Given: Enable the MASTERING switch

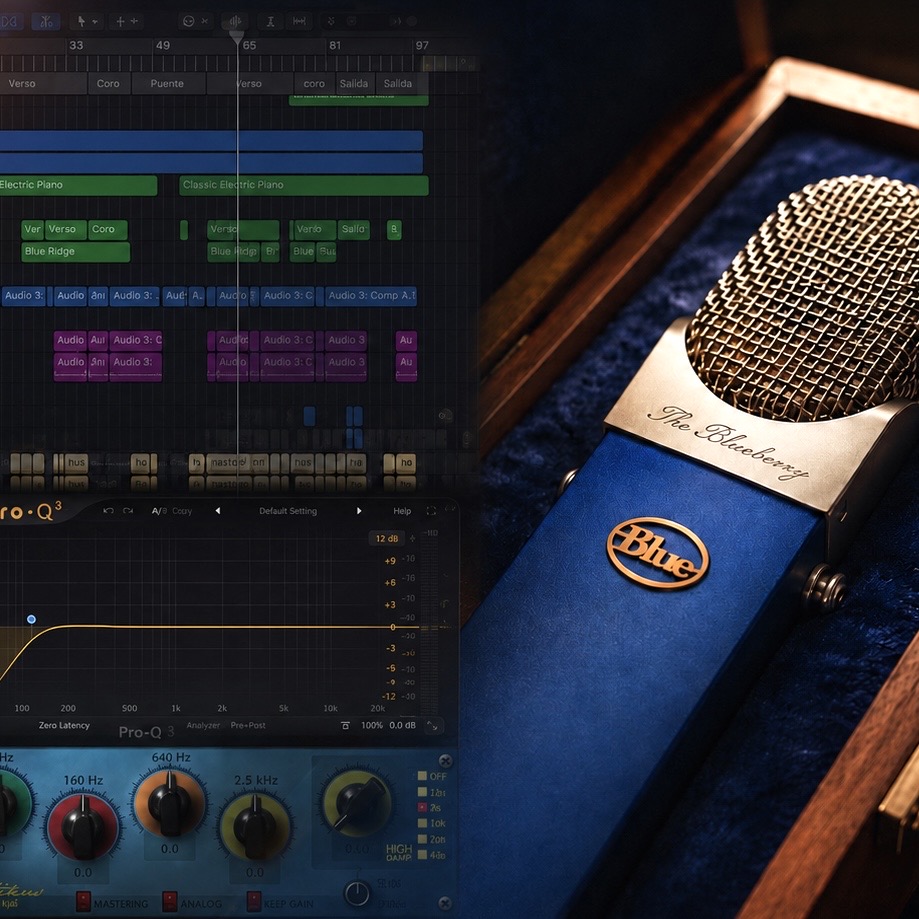Looking at the screenshot, I should [x=83, y=901].
